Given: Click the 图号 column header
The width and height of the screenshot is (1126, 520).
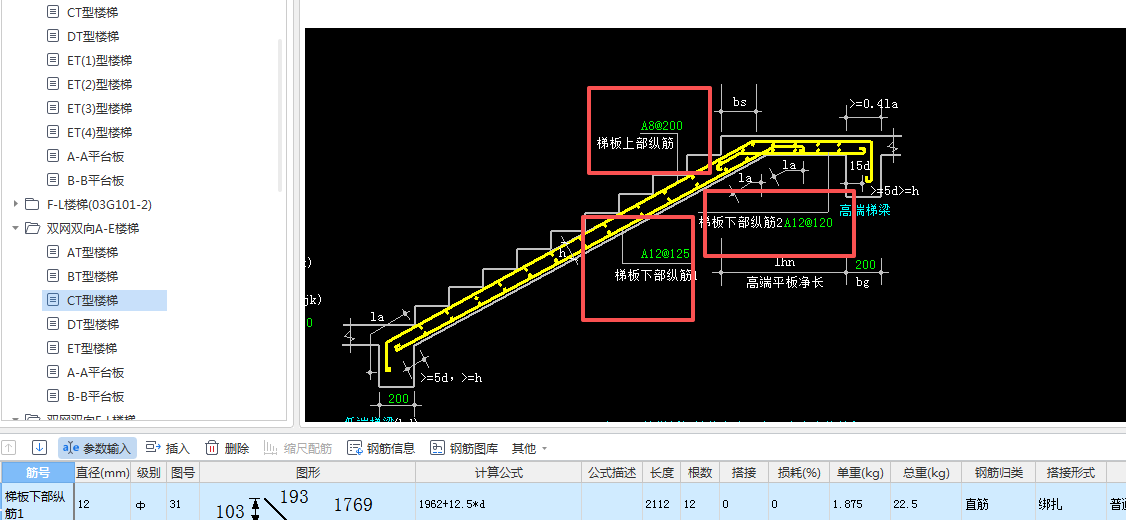Looking at the screenshot, I should pyautogui.click(x=182, y=472).
